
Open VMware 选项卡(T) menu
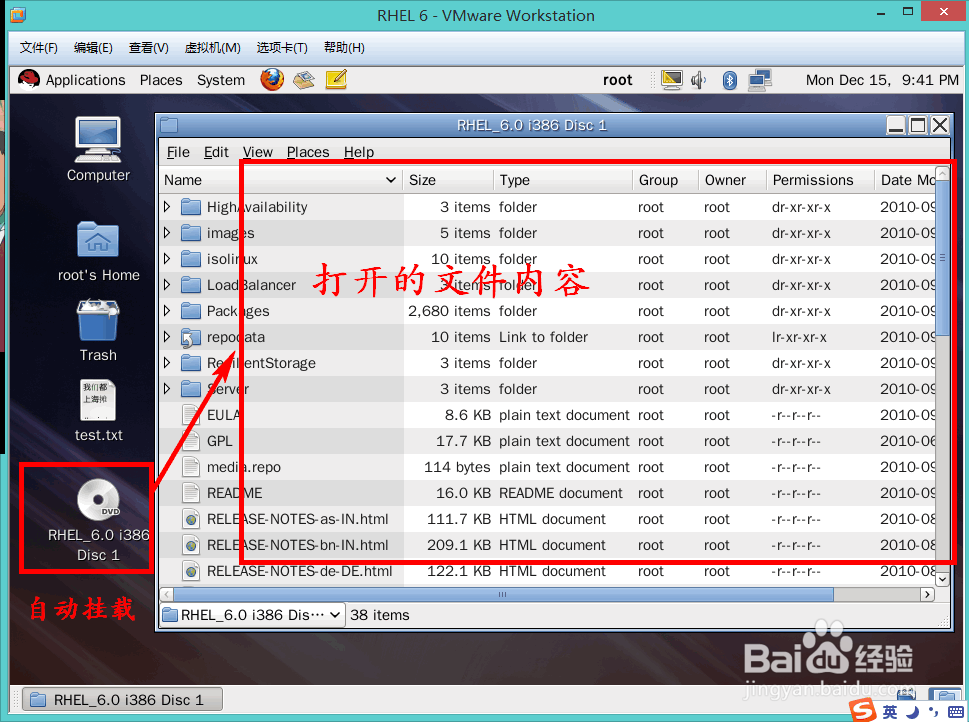282,48
